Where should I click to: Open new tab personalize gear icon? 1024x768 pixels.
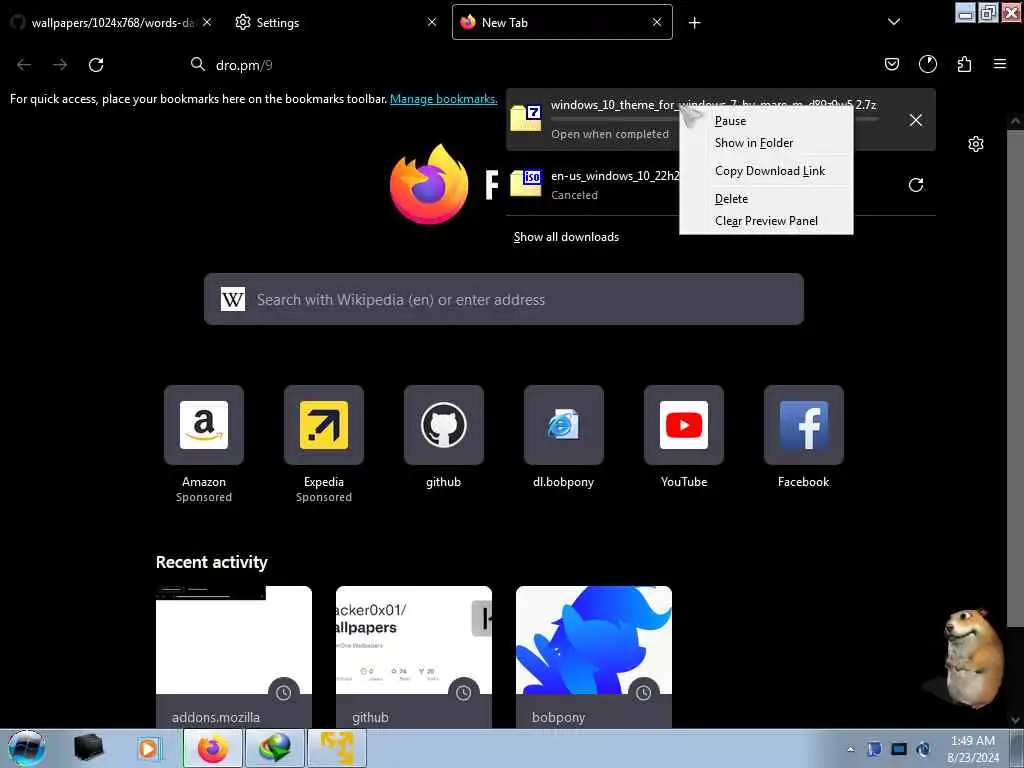[975, 144]
